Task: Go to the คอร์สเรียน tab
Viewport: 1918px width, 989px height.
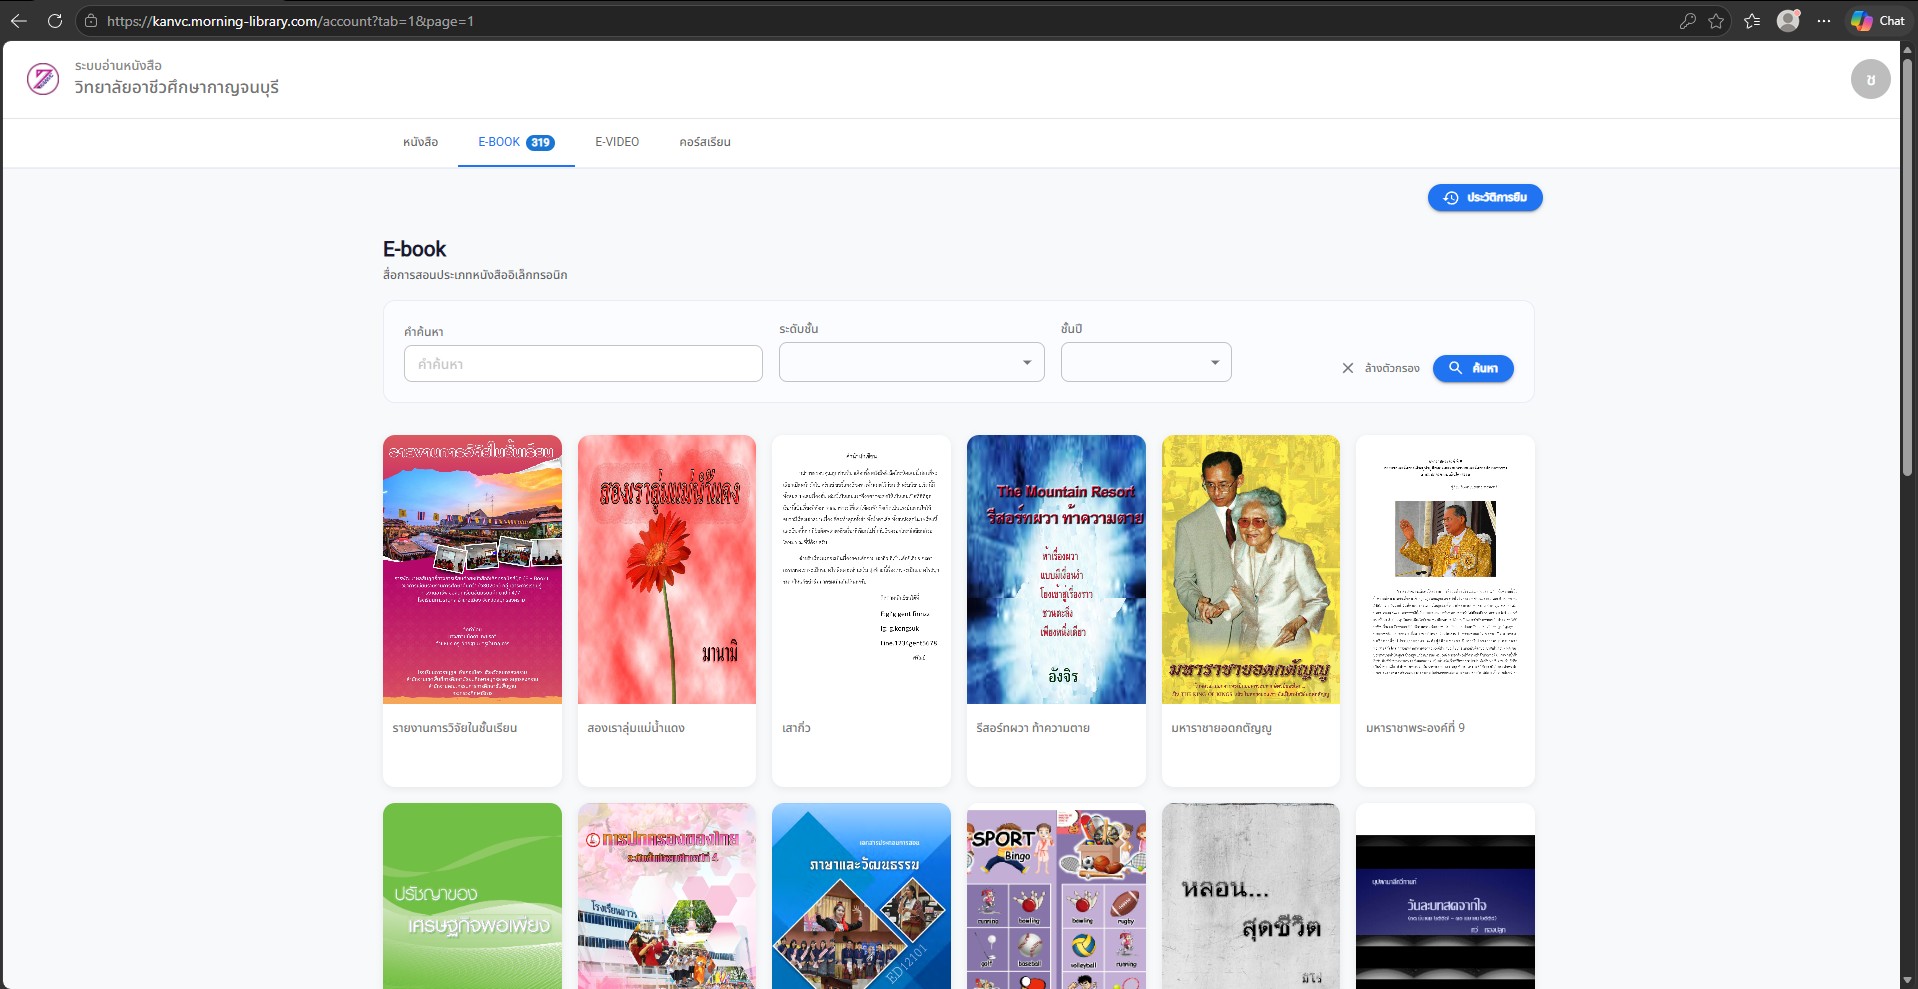Action: 705,142
